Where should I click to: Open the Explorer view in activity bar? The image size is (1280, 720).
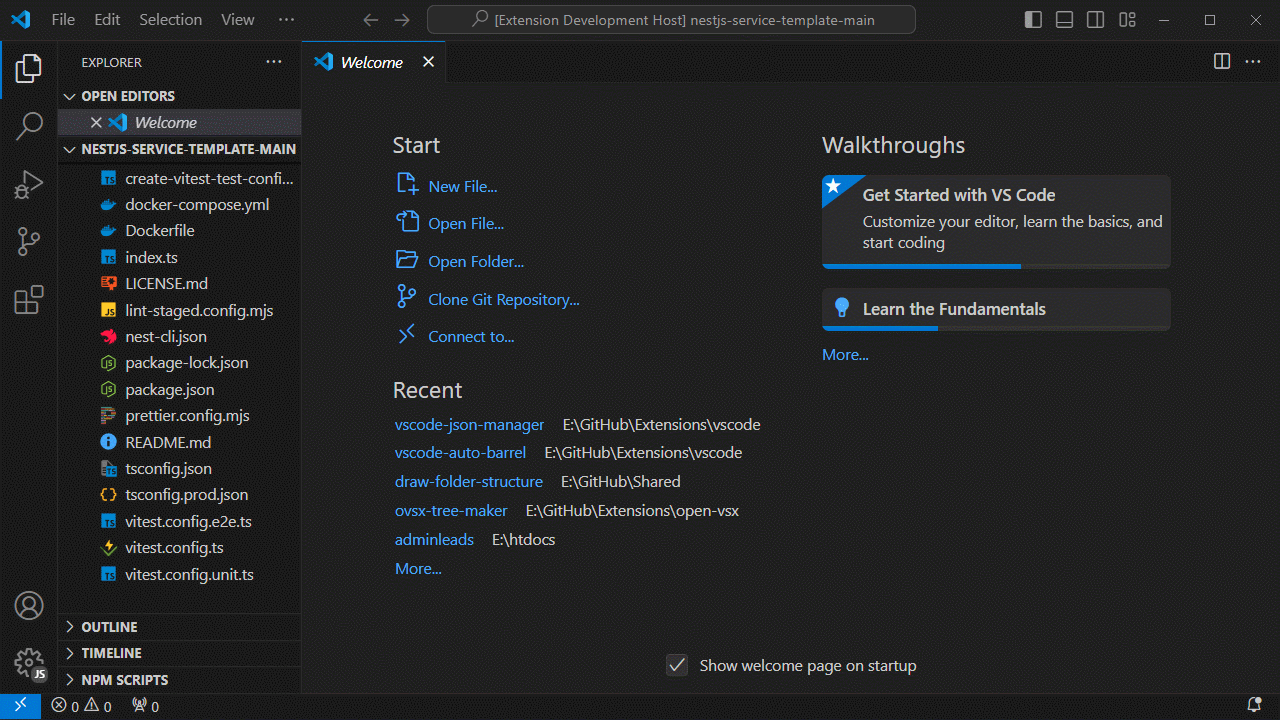click(x=29, y=69)
